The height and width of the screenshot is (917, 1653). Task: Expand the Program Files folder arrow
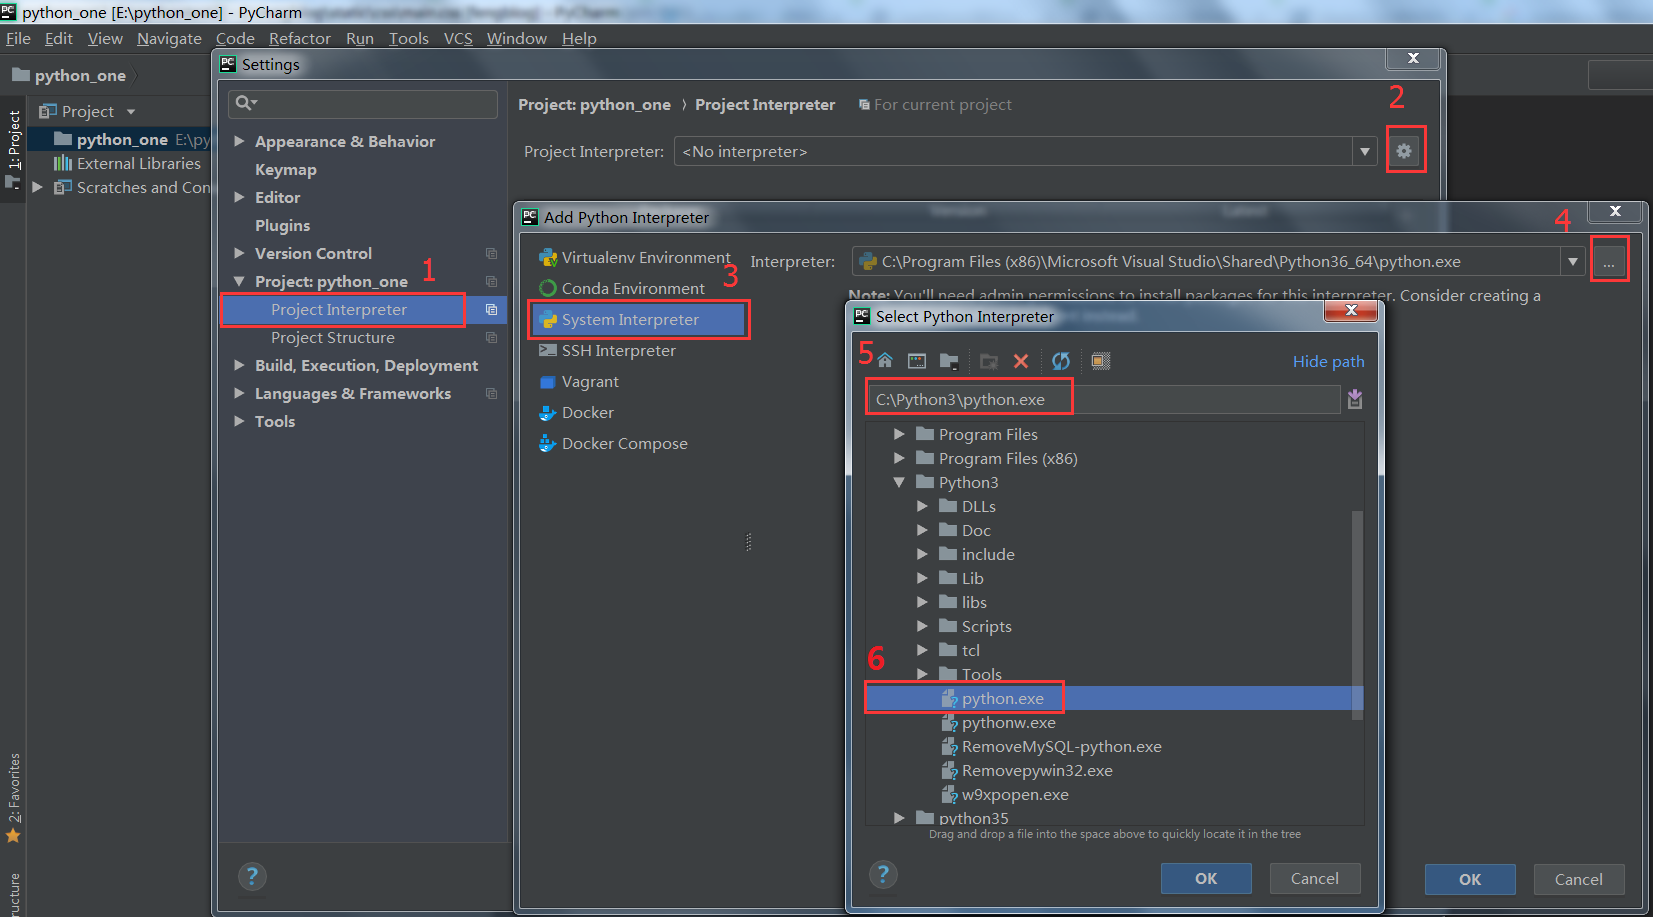(x=899, y=435)
